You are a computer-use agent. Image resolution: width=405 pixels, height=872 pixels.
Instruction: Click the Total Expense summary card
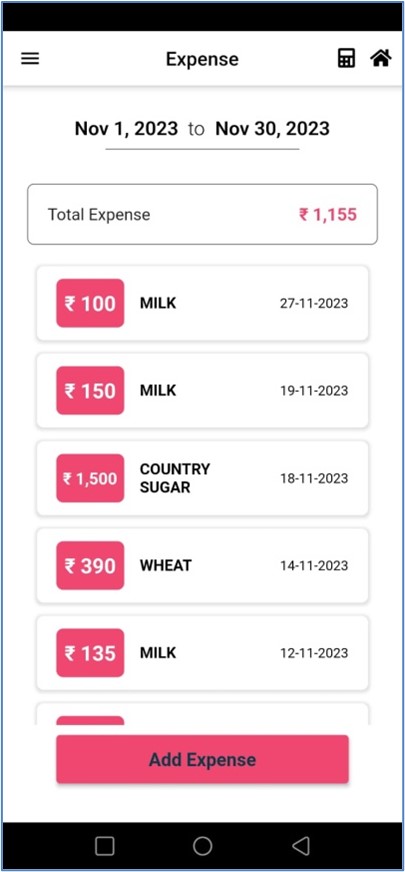(x=202, y=214)
